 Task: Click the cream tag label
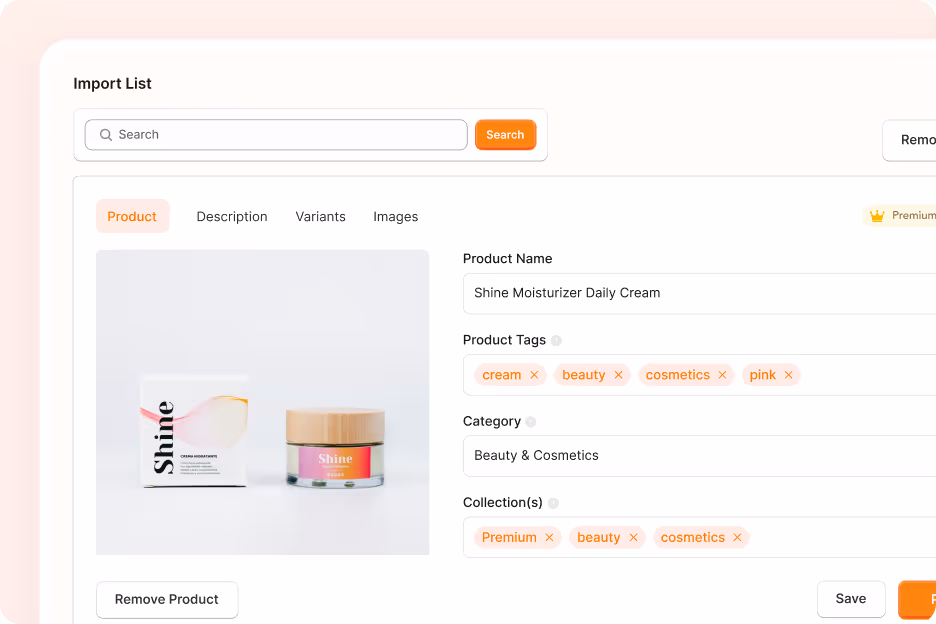[x=501, y=375]
